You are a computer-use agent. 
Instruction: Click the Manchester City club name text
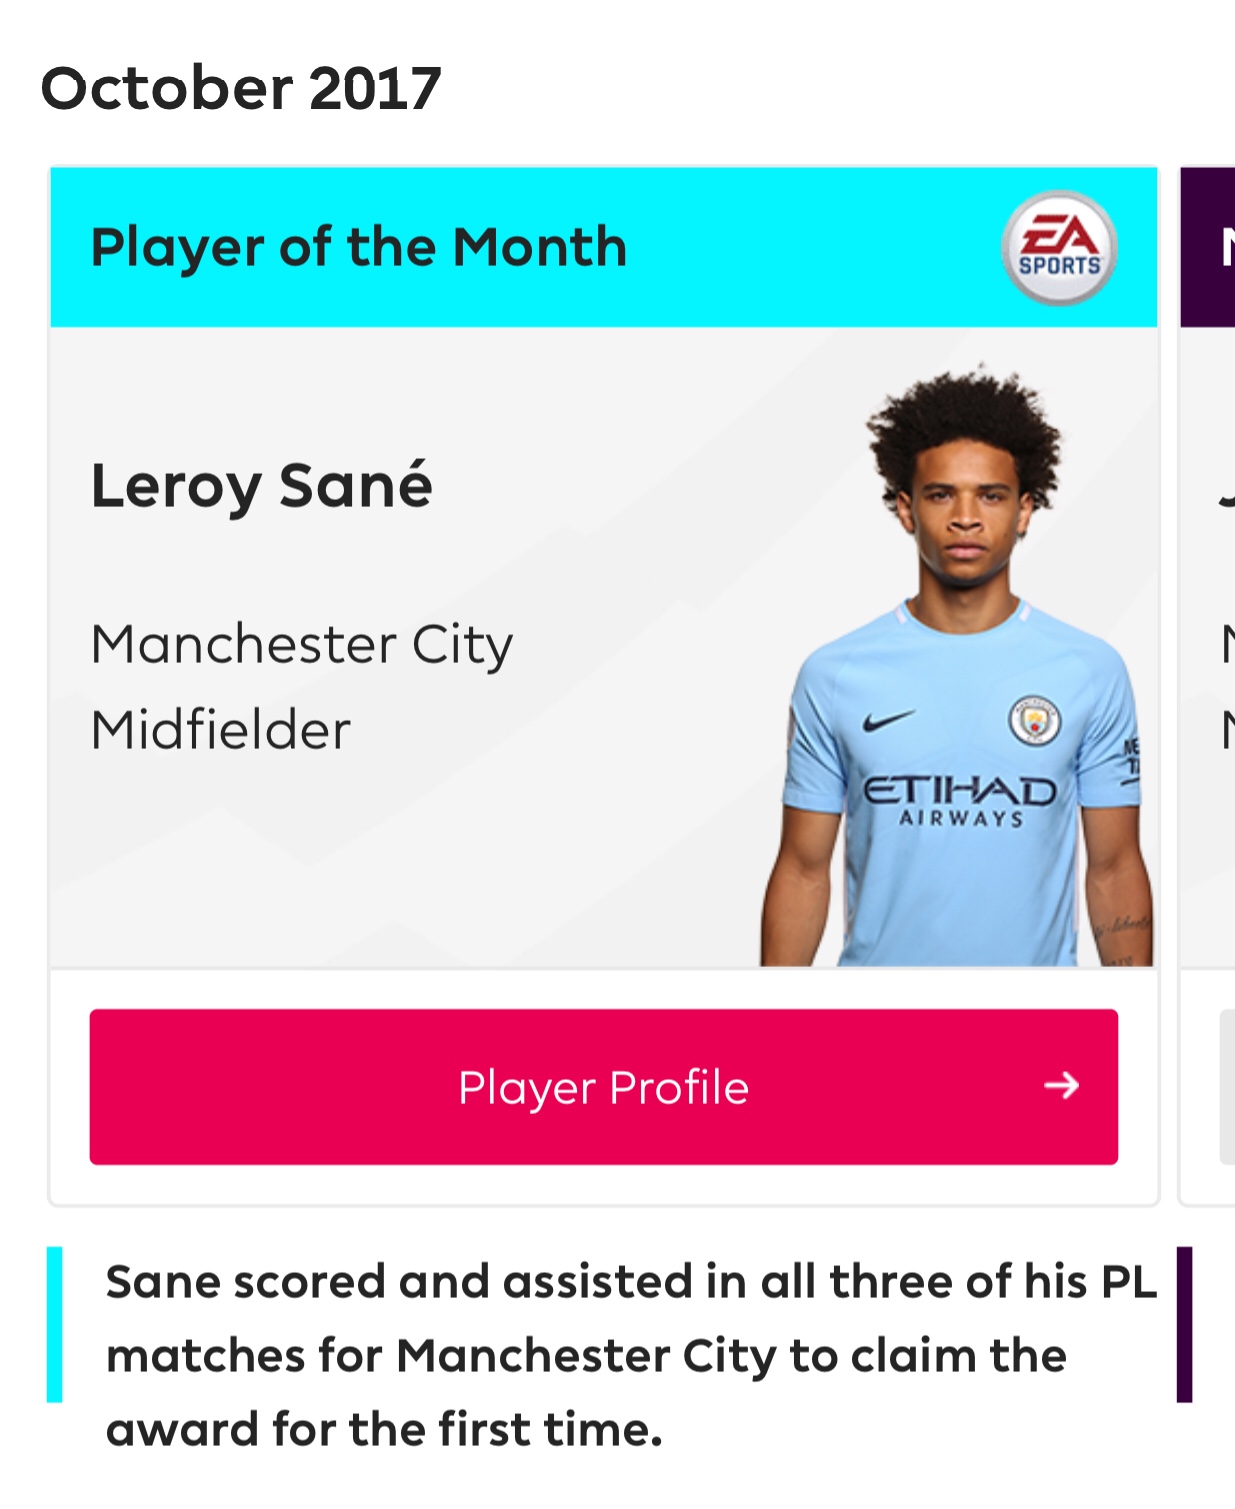(302, 645)
